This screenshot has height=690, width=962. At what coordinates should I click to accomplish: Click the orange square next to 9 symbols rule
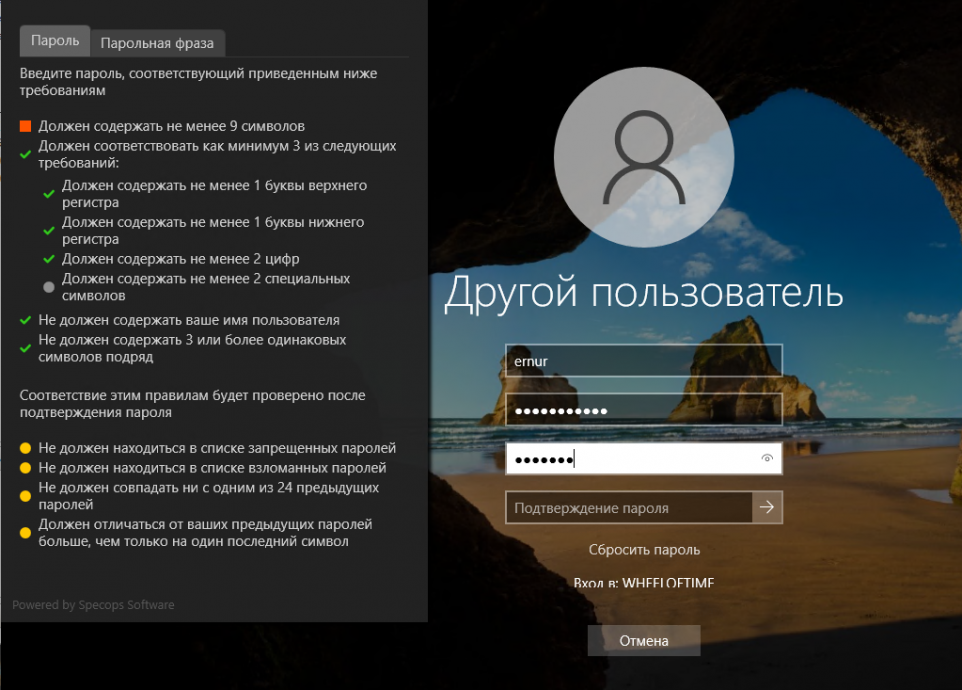click(x=26, y=127)
